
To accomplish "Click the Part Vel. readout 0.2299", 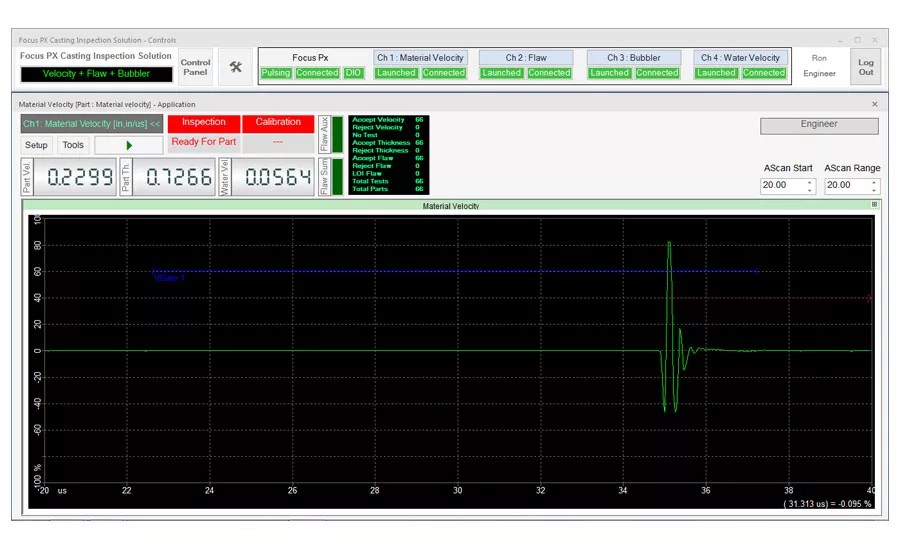I will coord(75,177).
